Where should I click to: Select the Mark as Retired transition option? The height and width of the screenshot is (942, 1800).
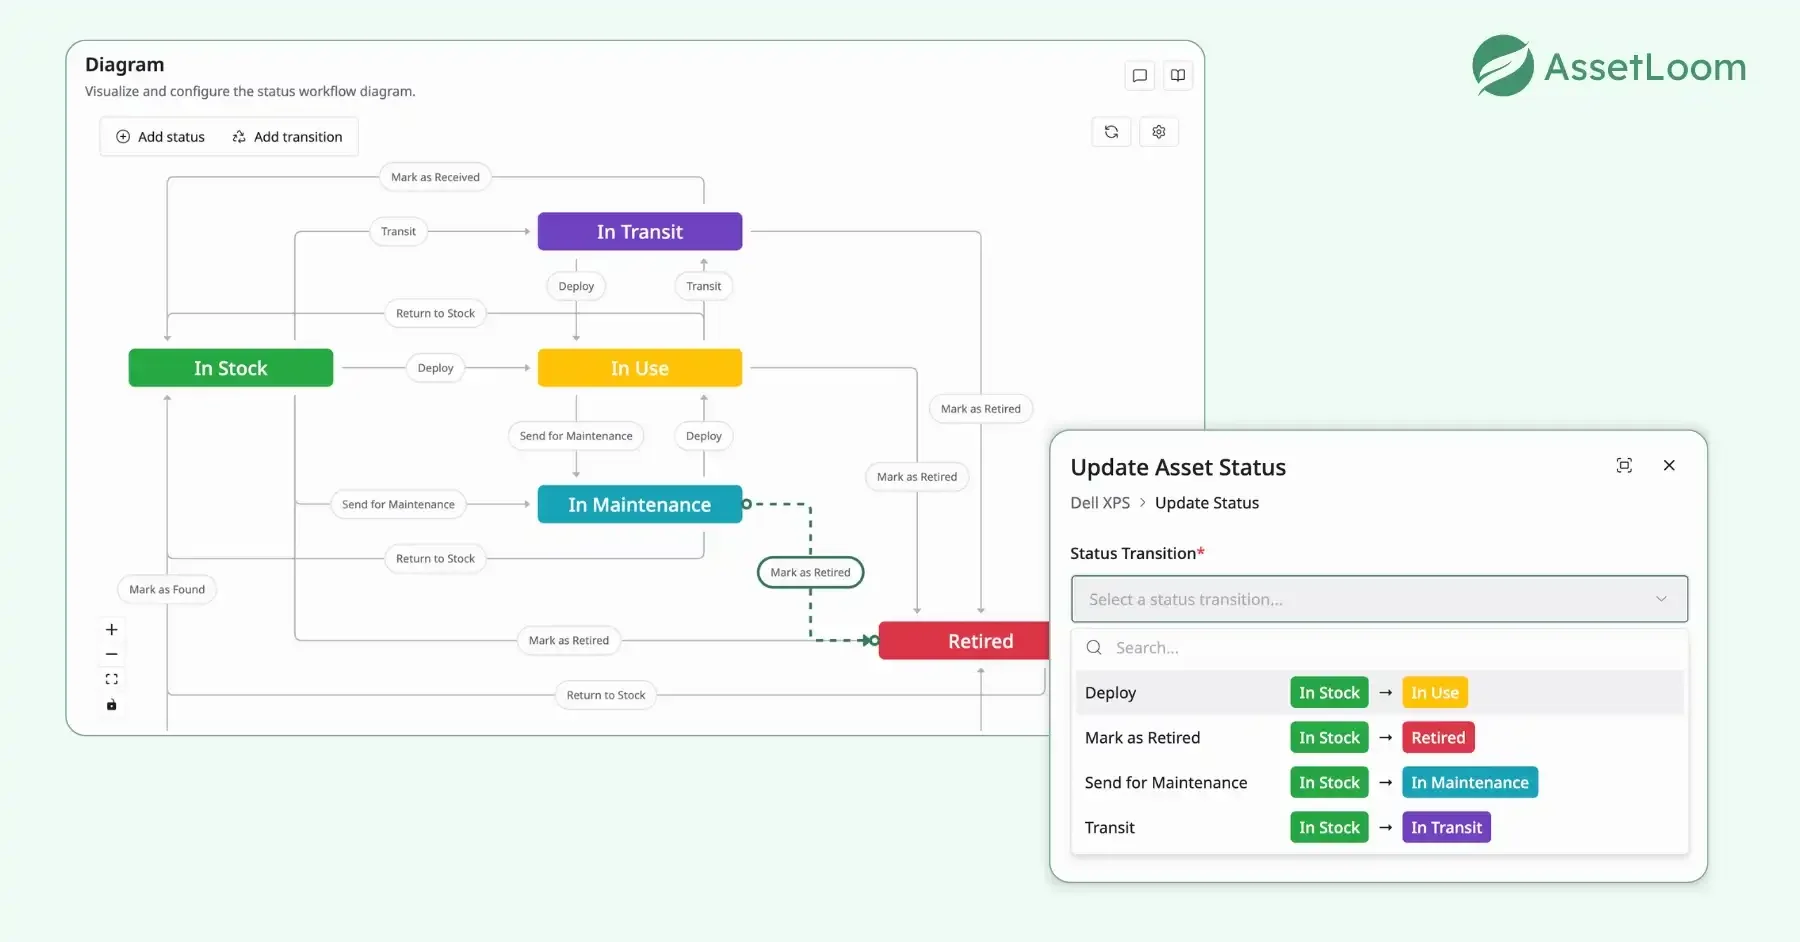point(1379,737)
